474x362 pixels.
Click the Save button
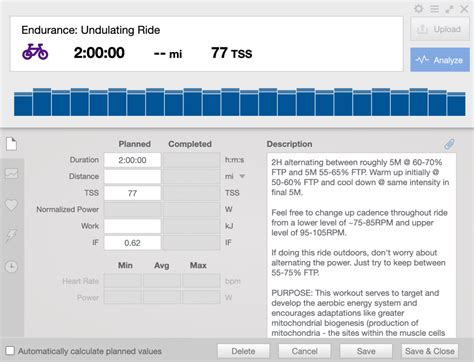366,351
